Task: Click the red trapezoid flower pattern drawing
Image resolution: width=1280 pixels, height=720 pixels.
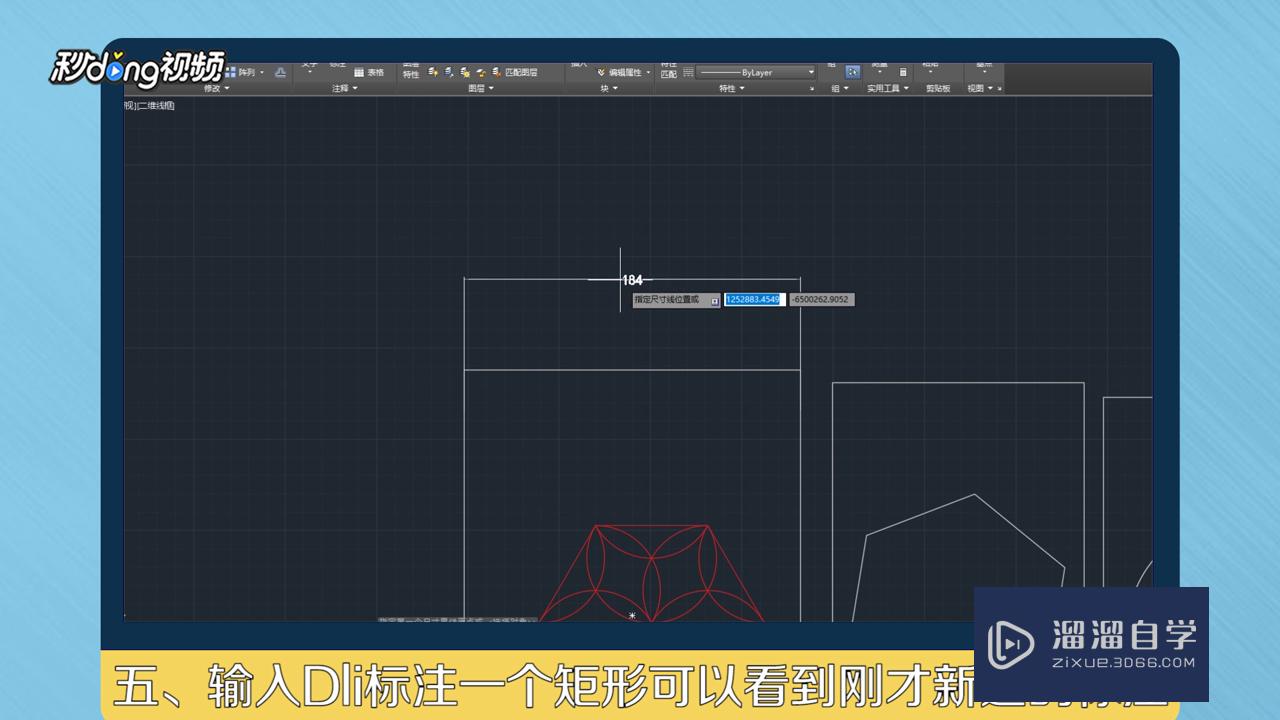Action: 652,573
